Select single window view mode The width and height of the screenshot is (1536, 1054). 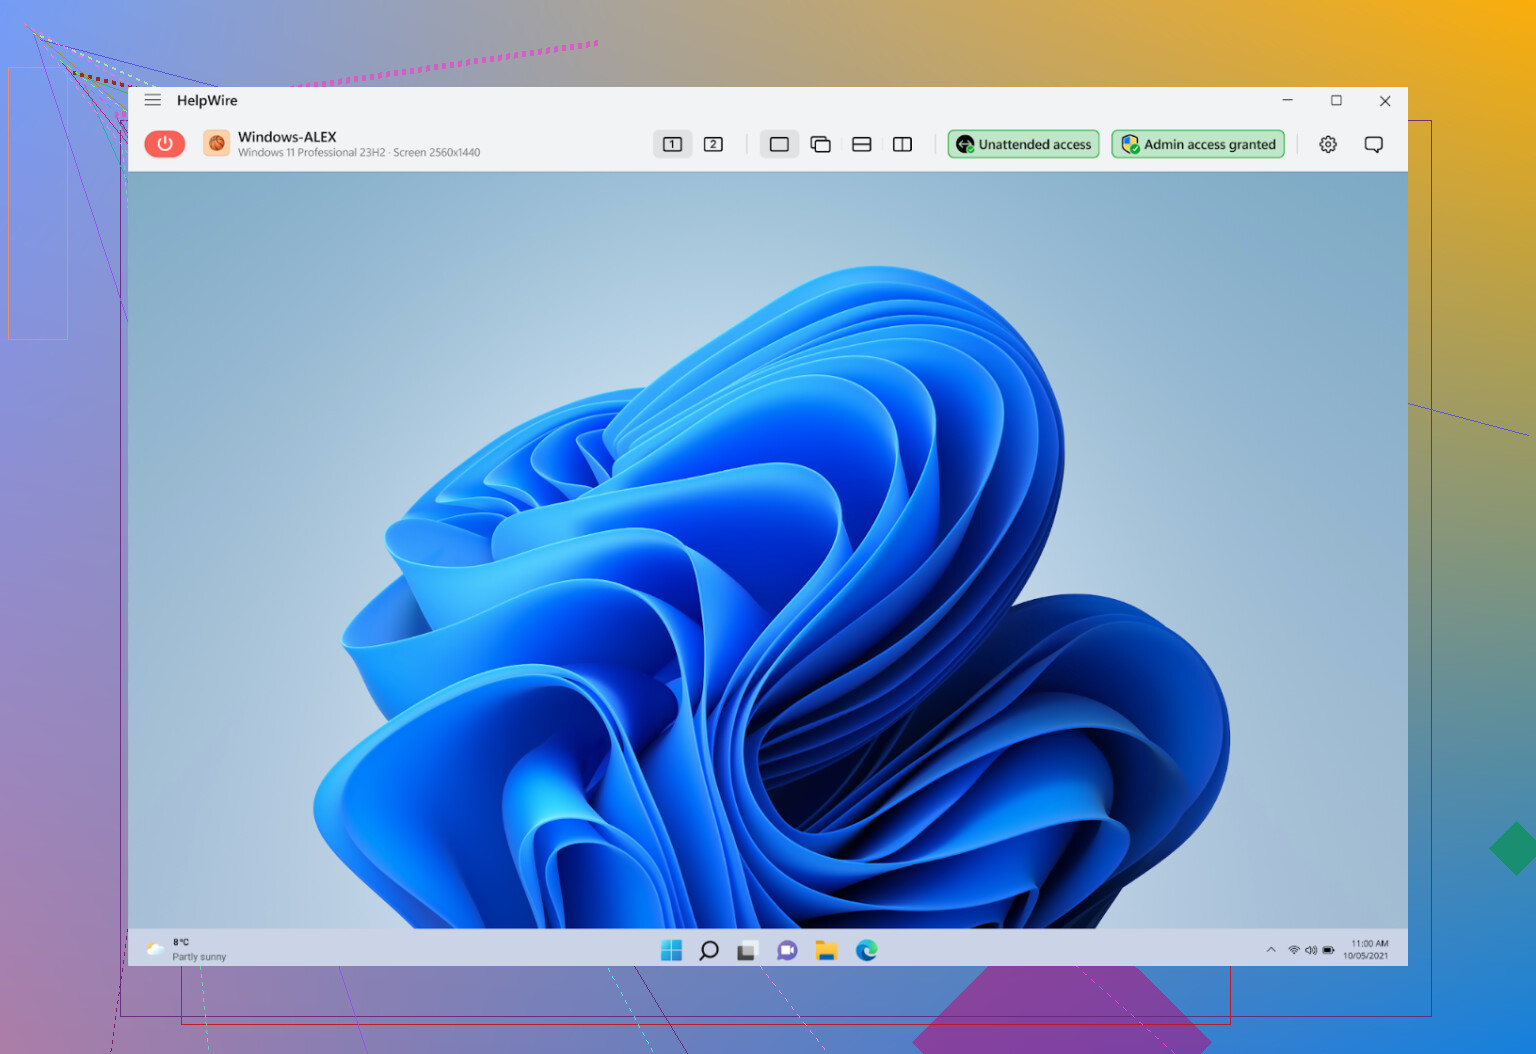click(x=779, y=144)
